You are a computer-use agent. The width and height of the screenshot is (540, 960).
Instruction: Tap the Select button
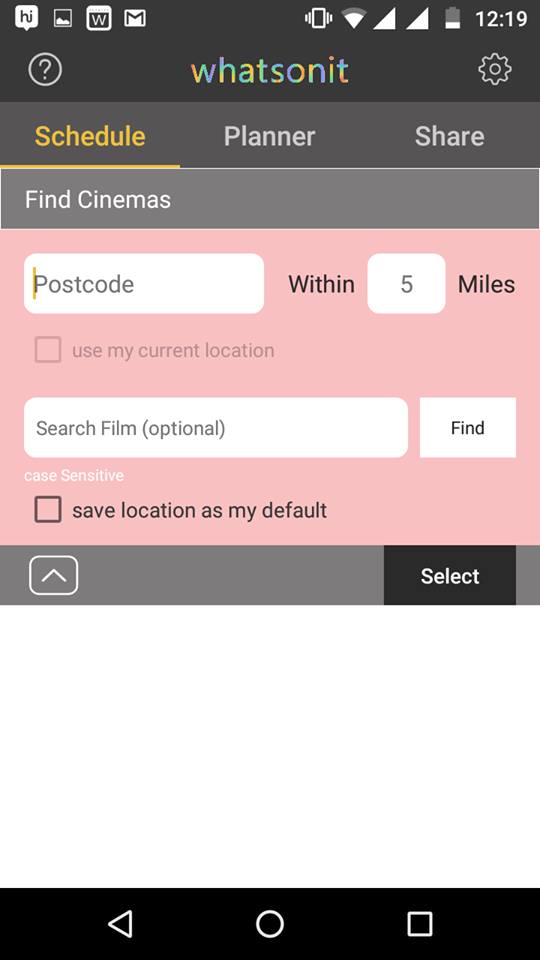450,576
